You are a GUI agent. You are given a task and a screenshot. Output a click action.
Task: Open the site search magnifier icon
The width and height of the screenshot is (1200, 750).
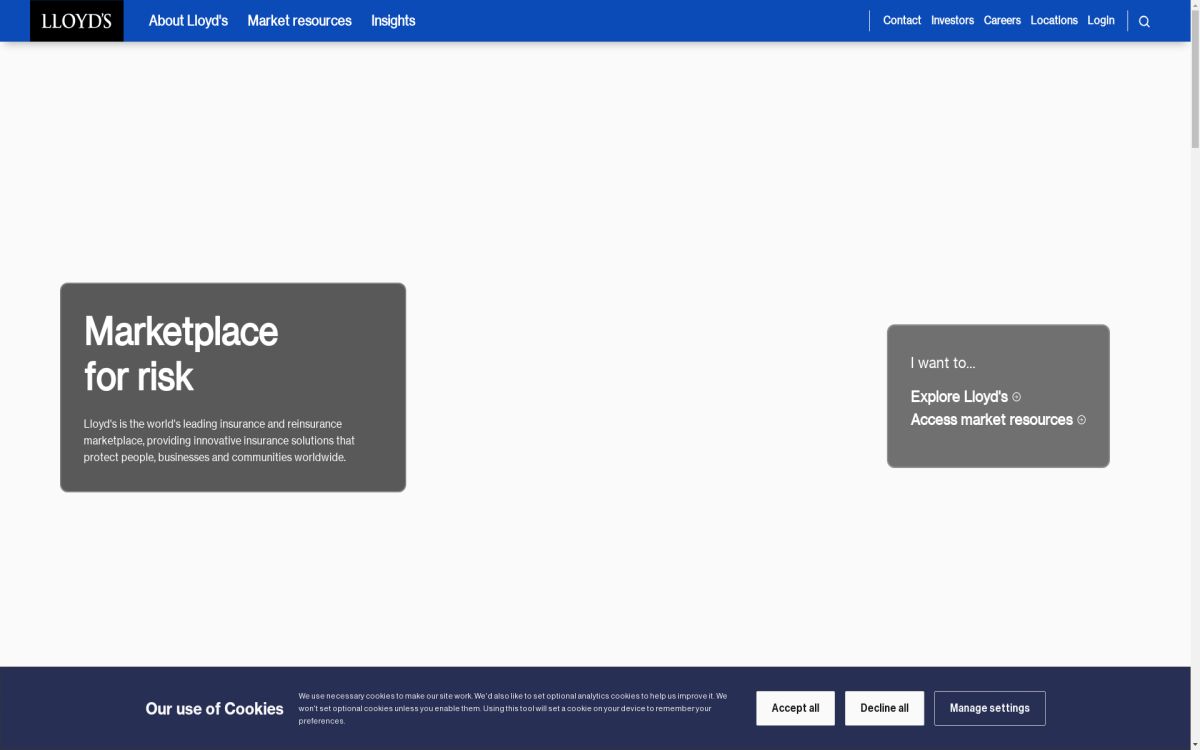1143,20
